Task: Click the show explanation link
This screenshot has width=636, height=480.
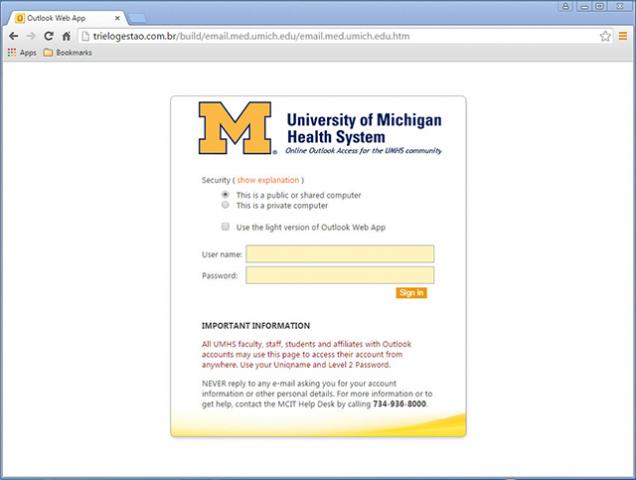Action: (268, 180)
